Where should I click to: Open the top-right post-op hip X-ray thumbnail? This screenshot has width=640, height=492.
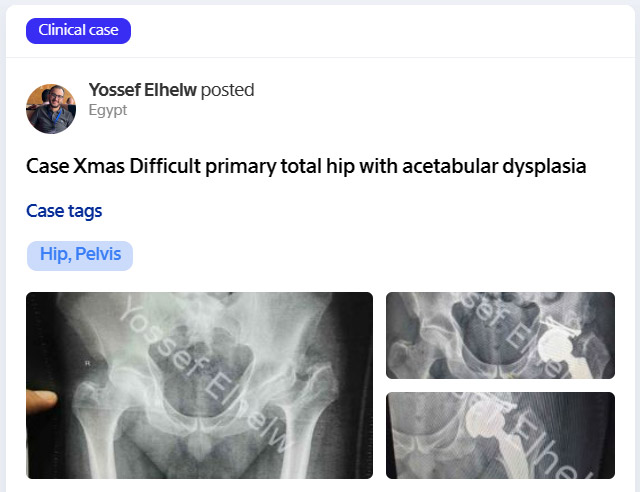(x=500, y=335)
